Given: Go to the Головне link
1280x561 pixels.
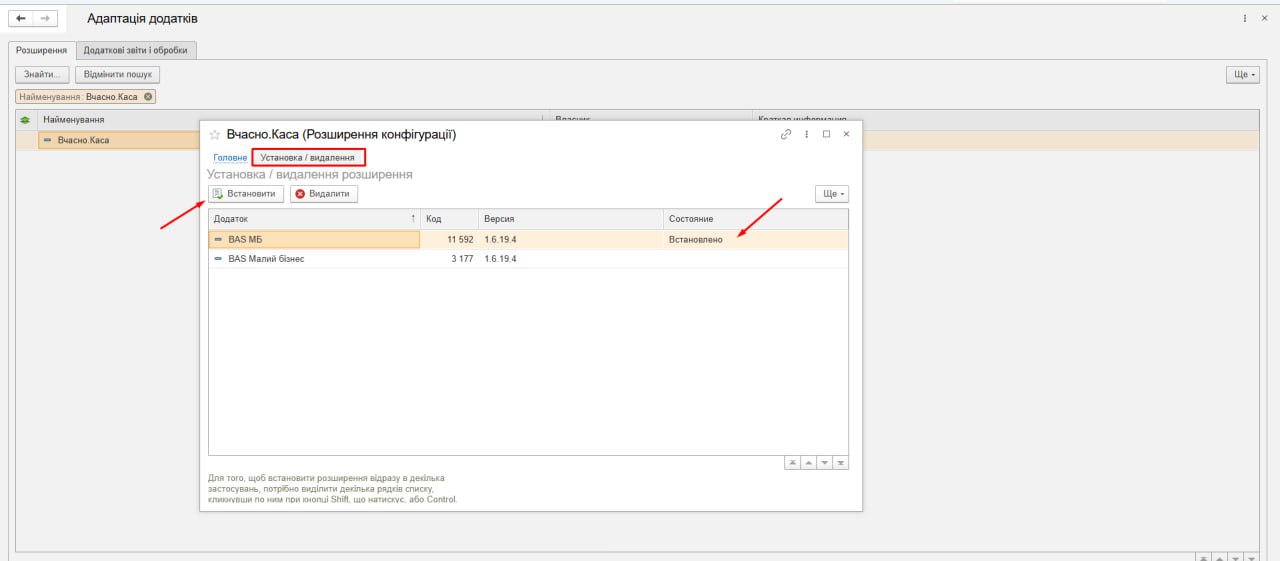Looking at the screenshot, I should (x=229, y=157).
